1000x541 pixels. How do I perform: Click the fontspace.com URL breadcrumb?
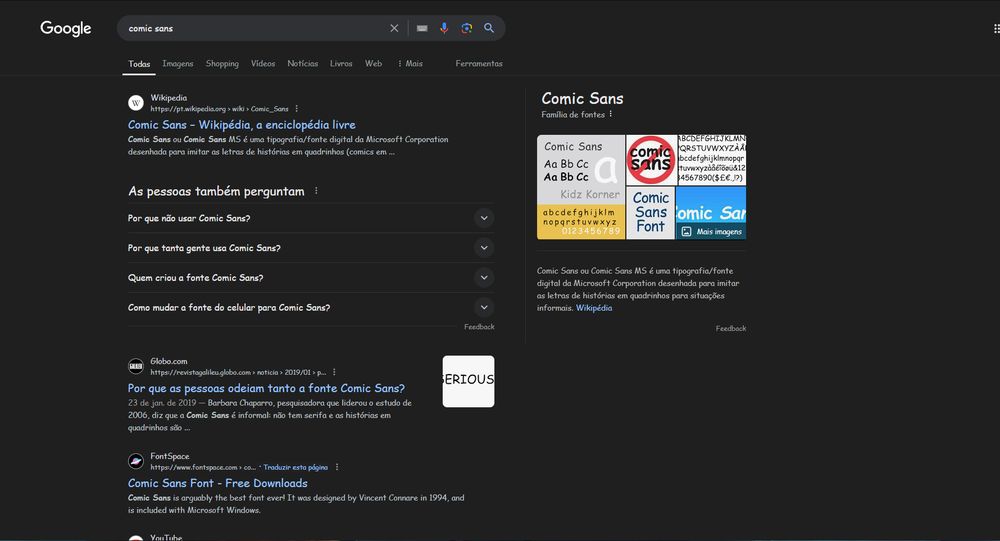203,467
